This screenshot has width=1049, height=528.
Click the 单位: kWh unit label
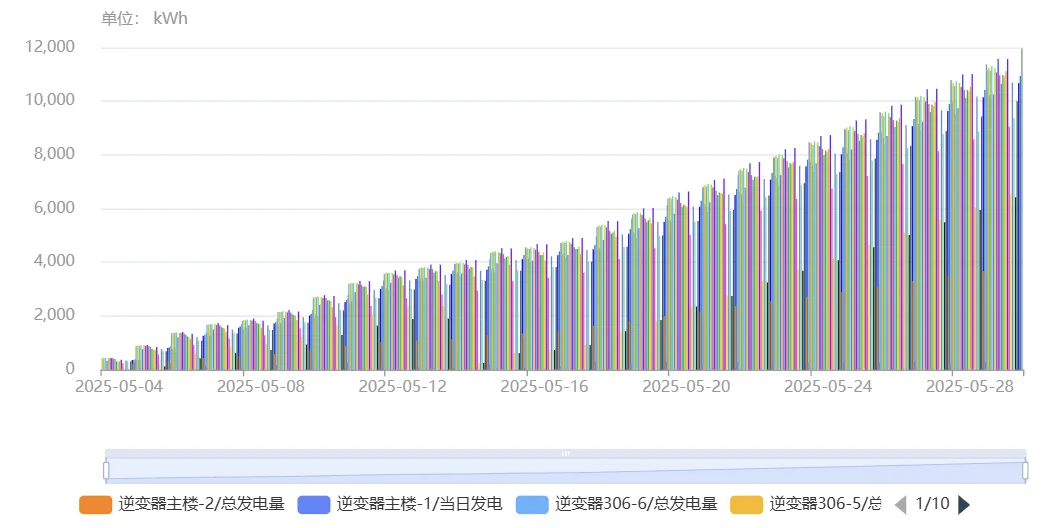point(145,19)
